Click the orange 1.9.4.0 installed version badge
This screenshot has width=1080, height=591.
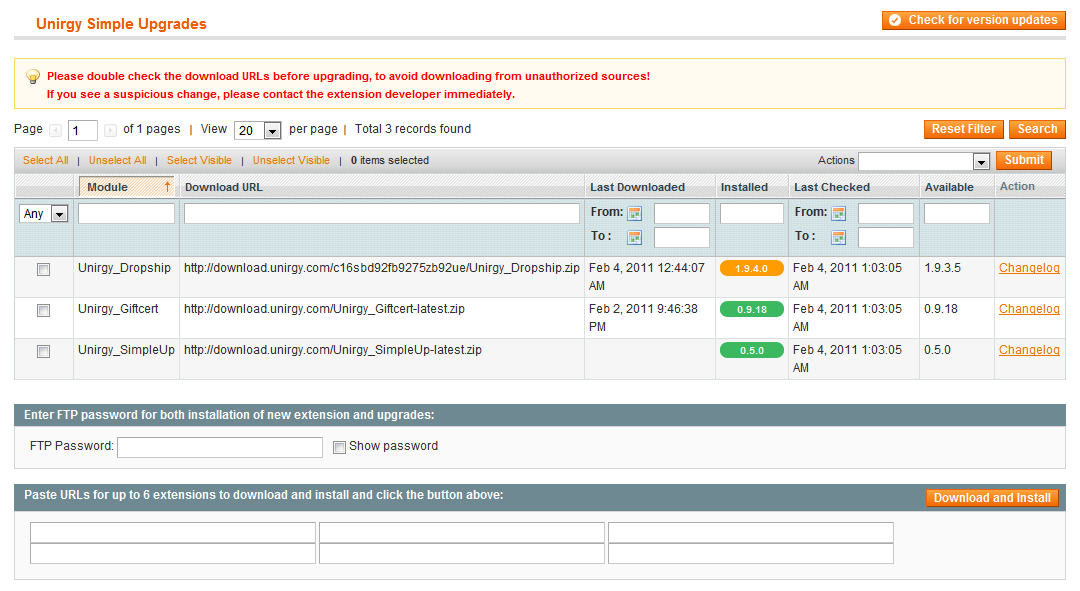tap(751, 269)
